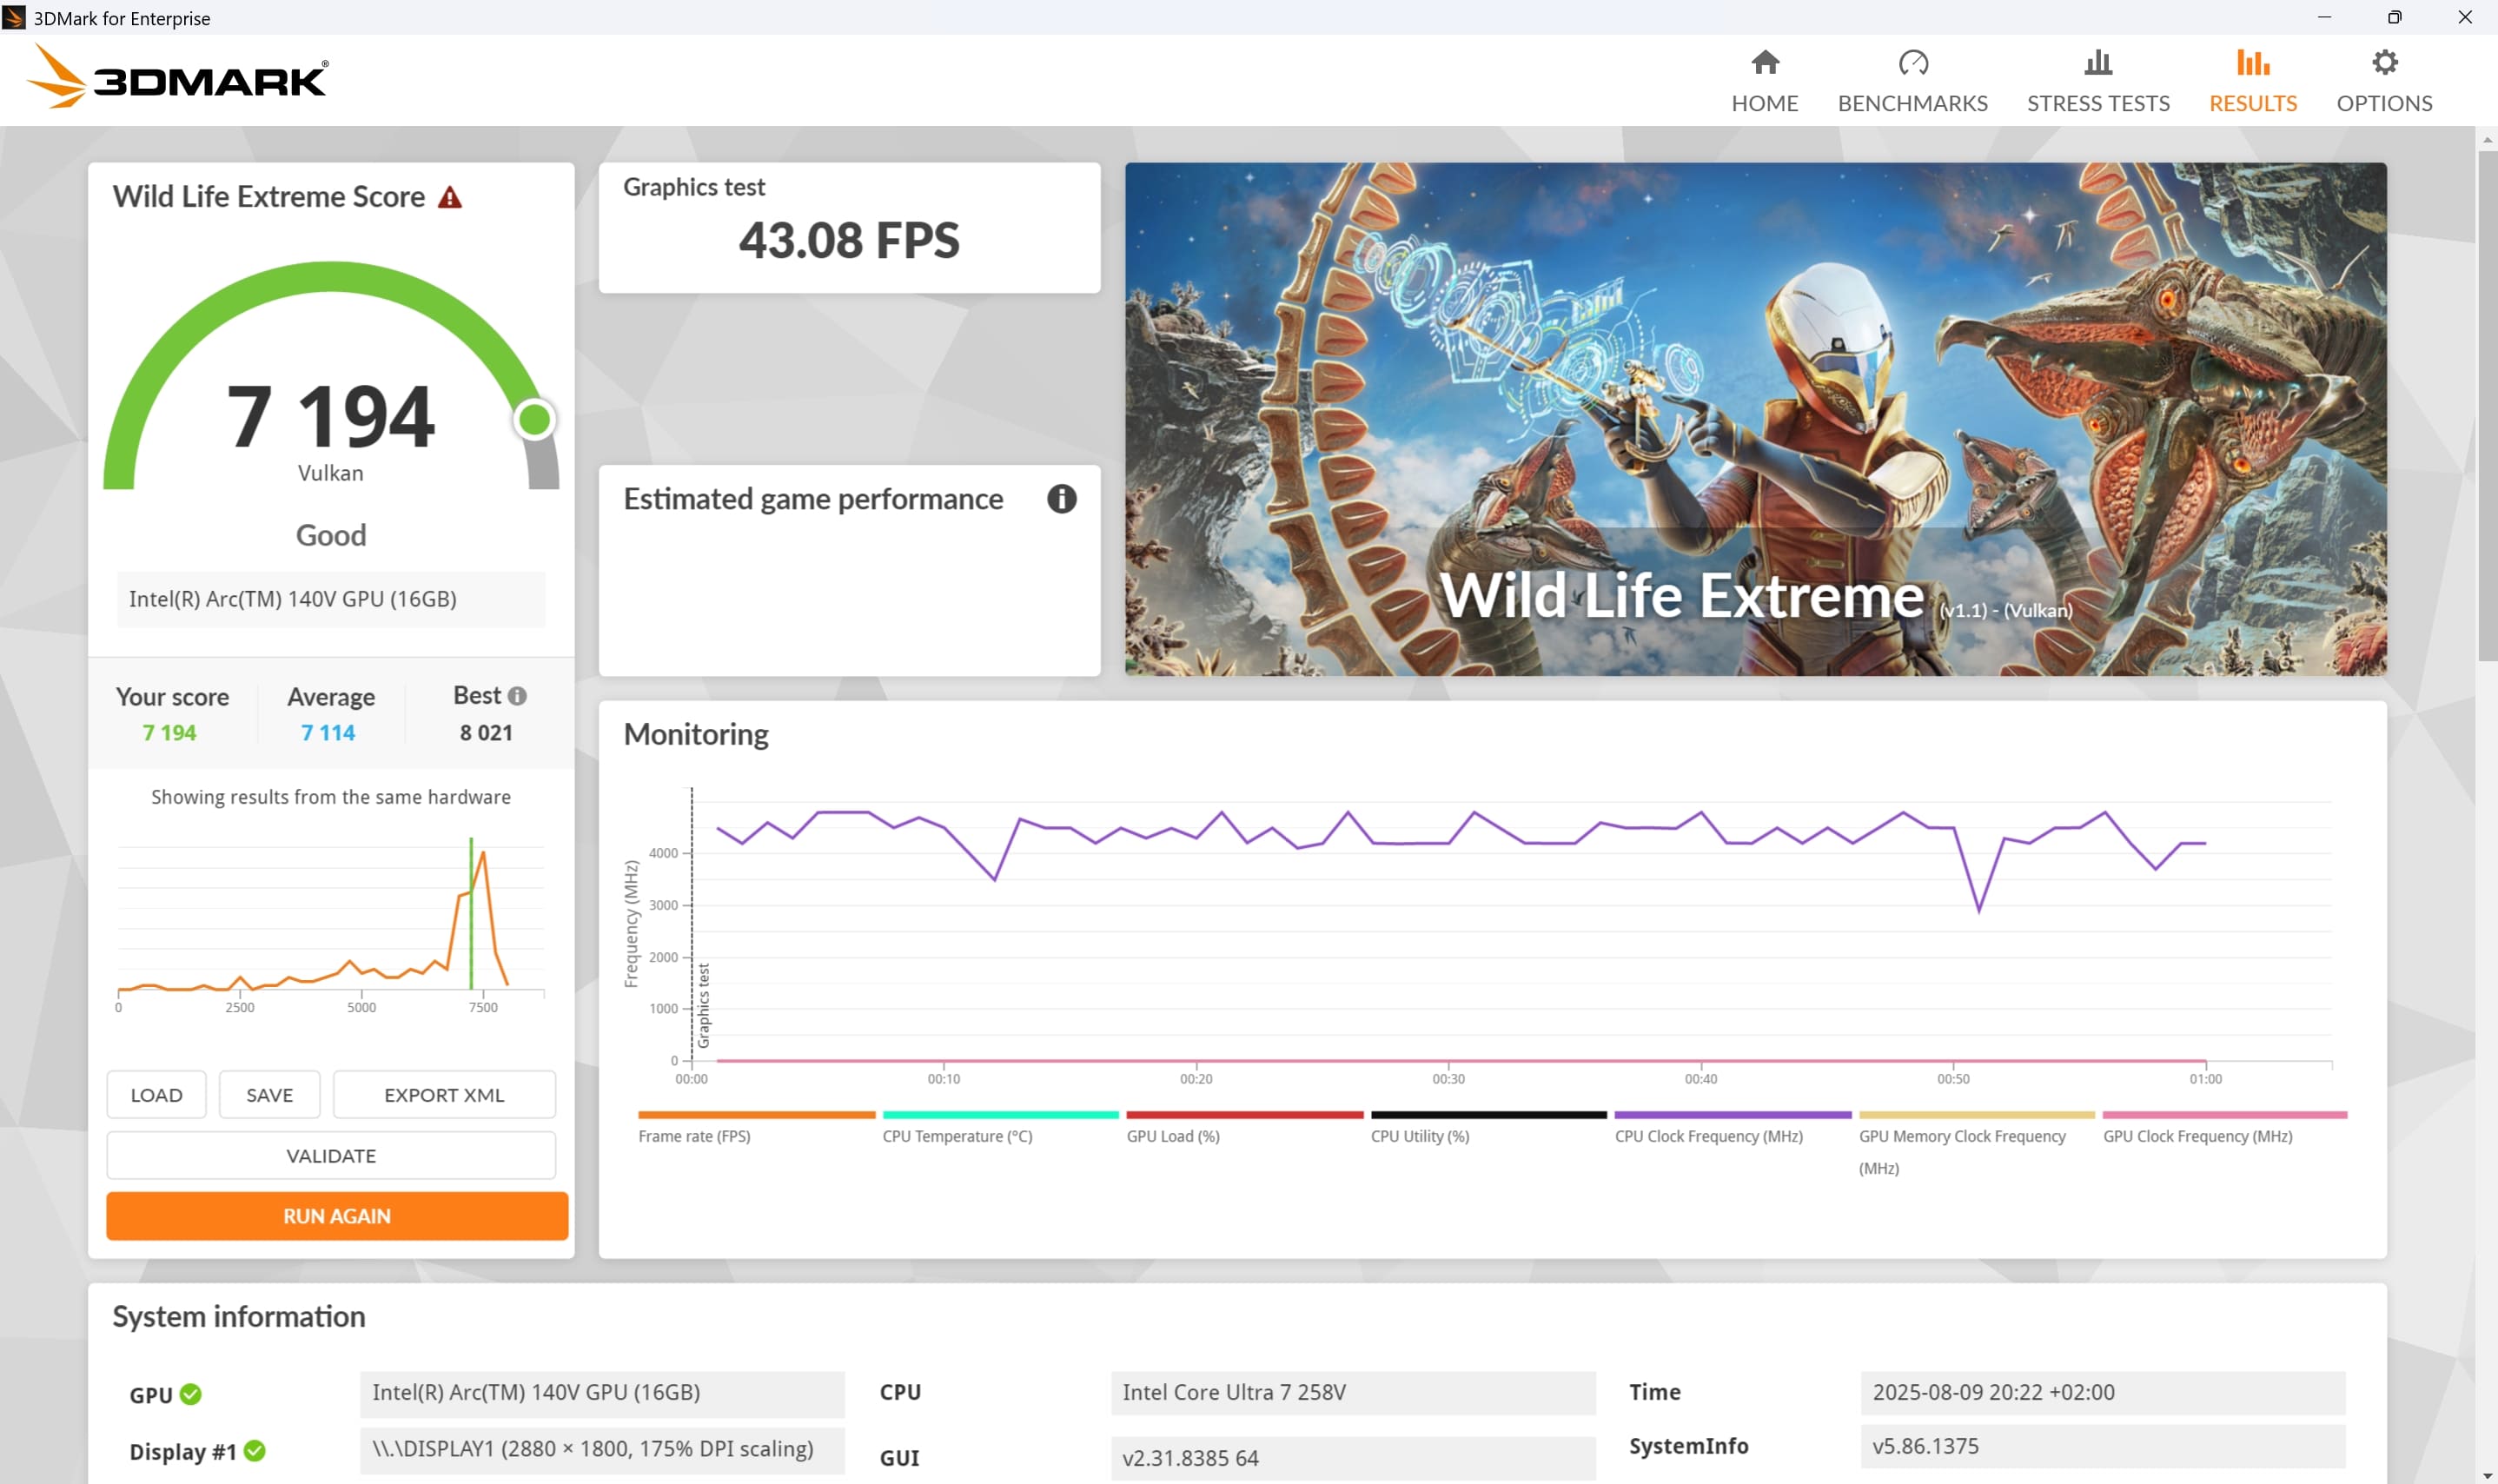2498x1484 pixels.
Task: Click the GUI version v2.31.8385 64
Action: tap(1352, 1458)
